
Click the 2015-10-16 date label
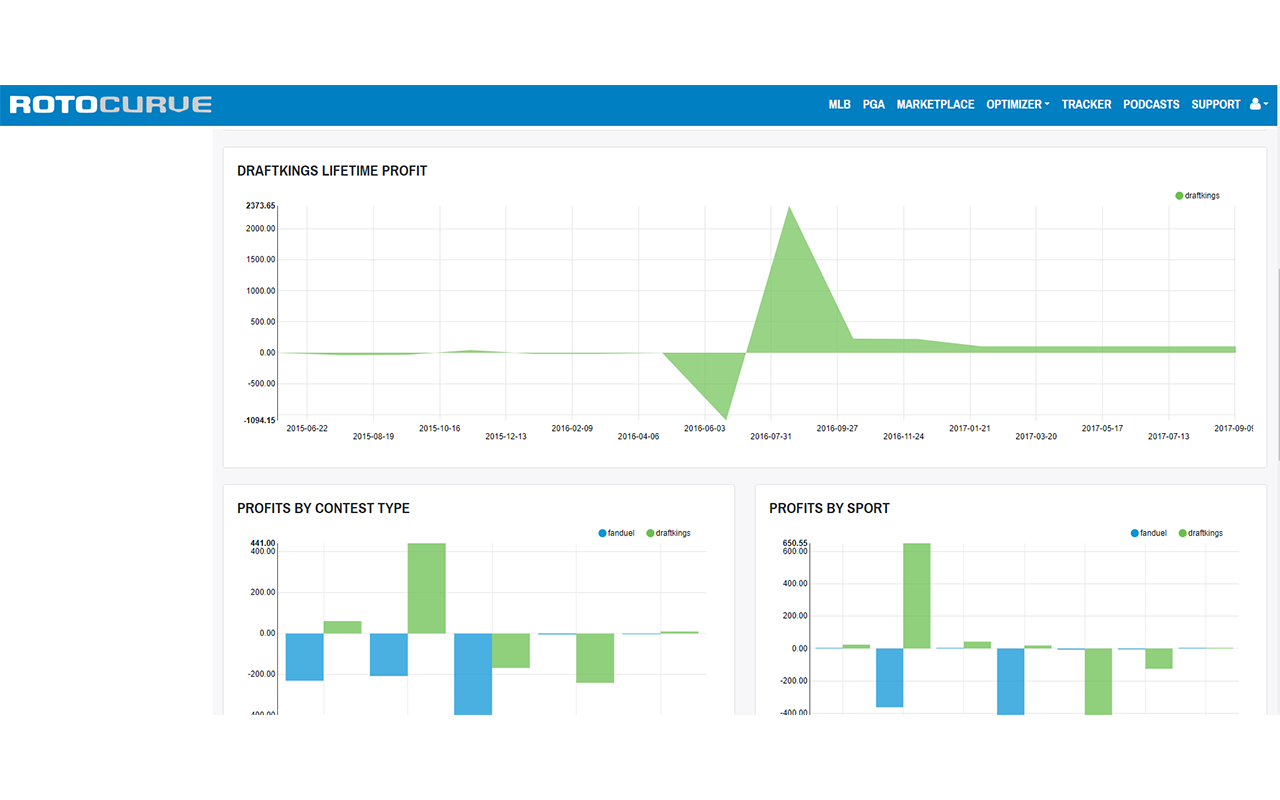pos(439,428)
